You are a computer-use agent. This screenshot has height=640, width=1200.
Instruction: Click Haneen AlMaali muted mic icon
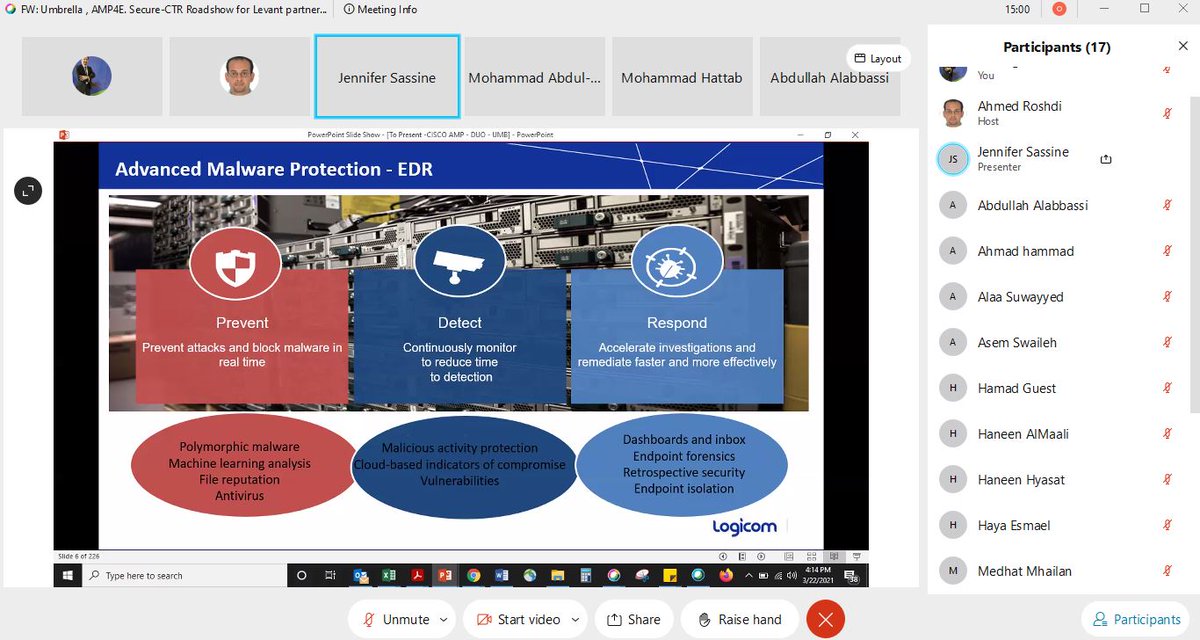[1167, 434]
